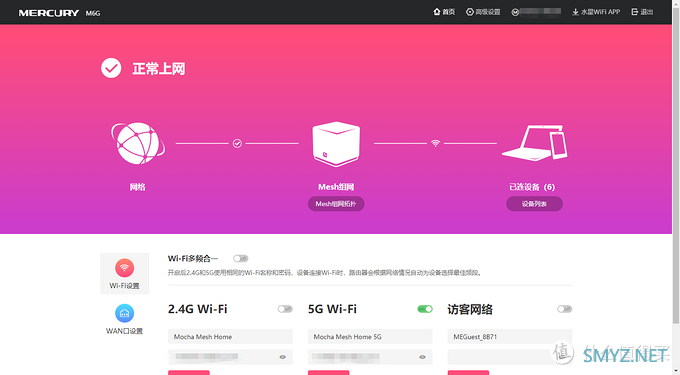Image resolution: width=680 pixels, height=375 pixels.
Task: Download the 水星WiFi APP
Action: pyautogui.click(x=596, y=12)
